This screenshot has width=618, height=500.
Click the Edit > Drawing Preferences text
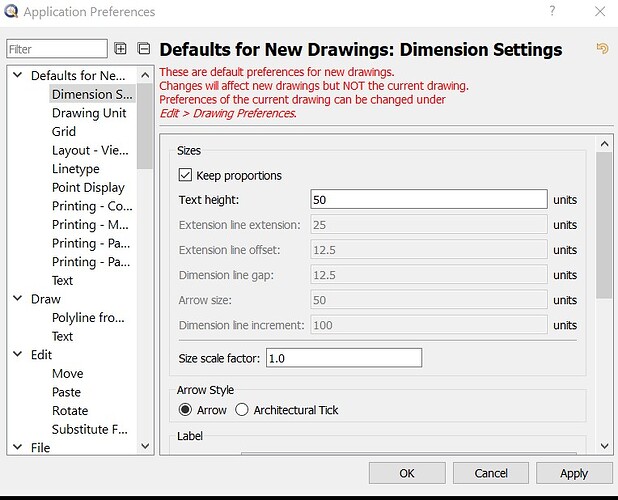point(228,113)
